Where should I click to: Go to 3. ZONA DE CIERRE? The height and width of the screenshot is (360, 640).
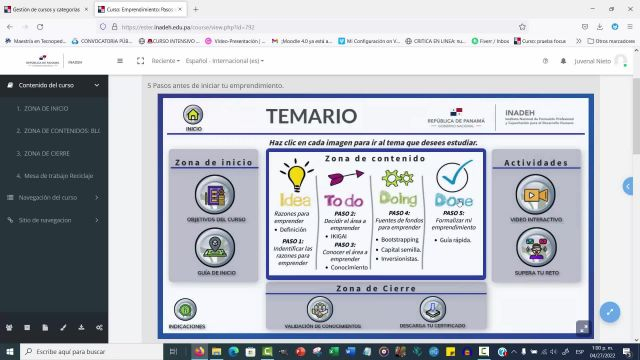[43, 153]
